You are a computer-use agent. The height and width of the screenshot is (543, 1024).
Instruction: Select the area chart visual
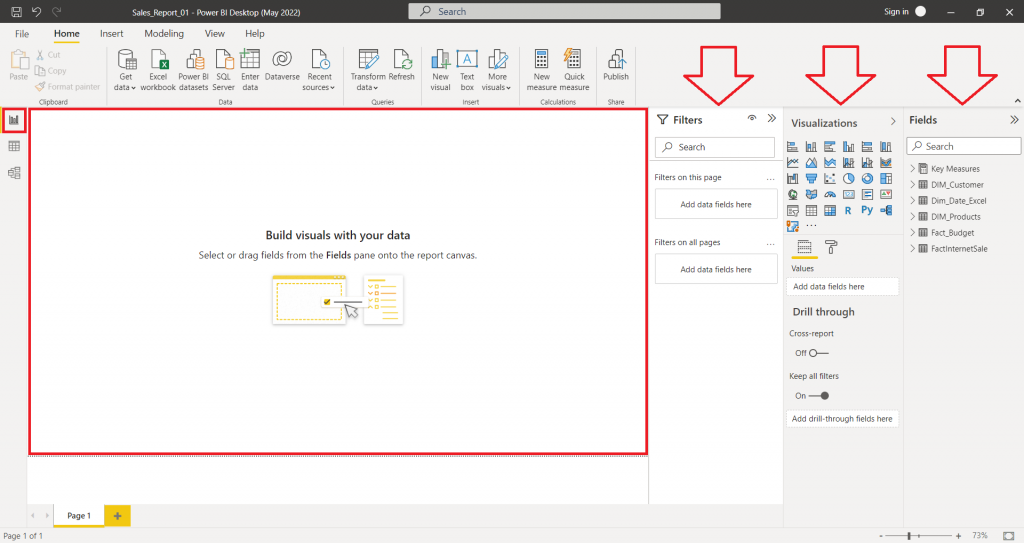pyautogui.click(x=811, y=162)
